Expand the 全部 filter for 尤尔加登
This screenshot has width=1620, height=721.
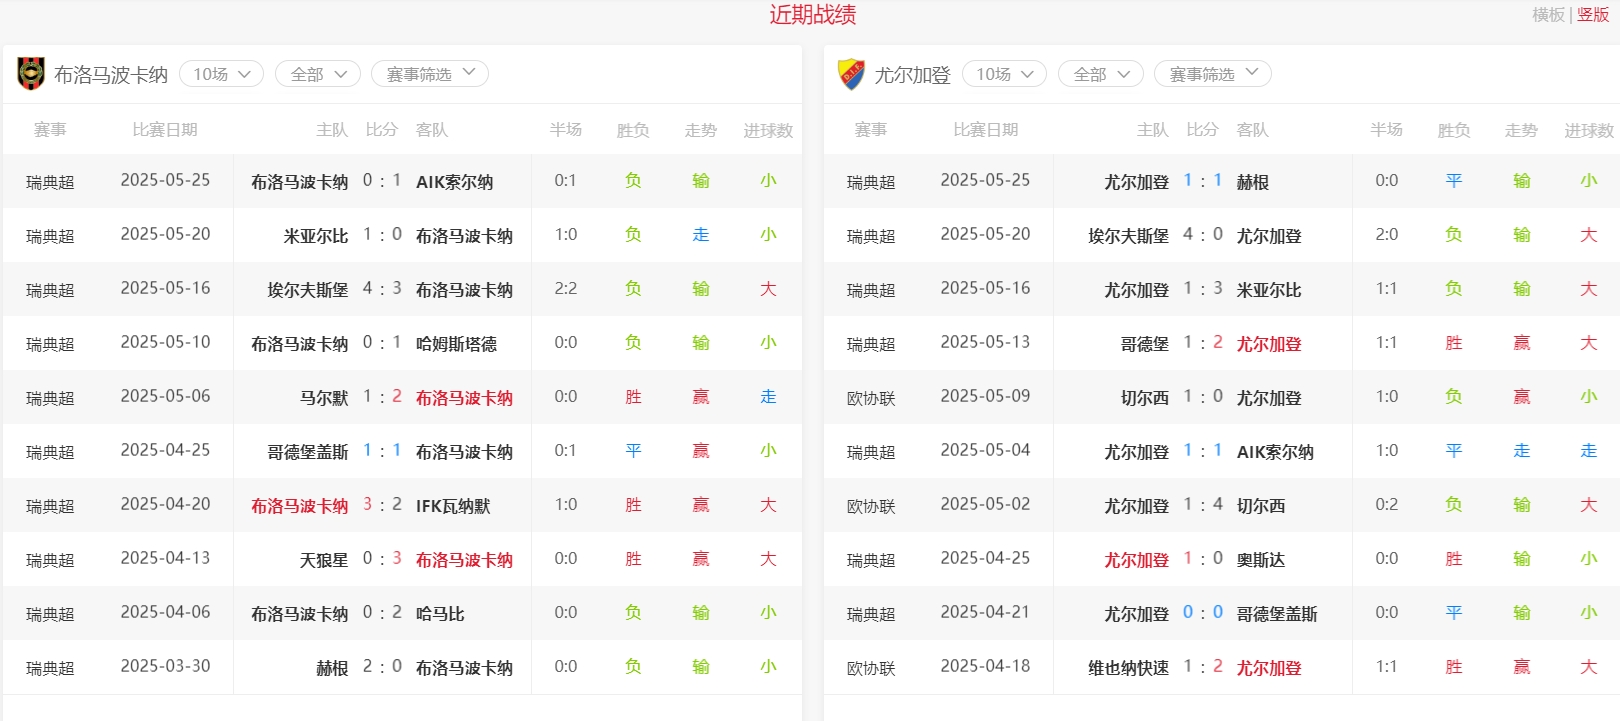pyautogui.click(x=1101, y=74)
